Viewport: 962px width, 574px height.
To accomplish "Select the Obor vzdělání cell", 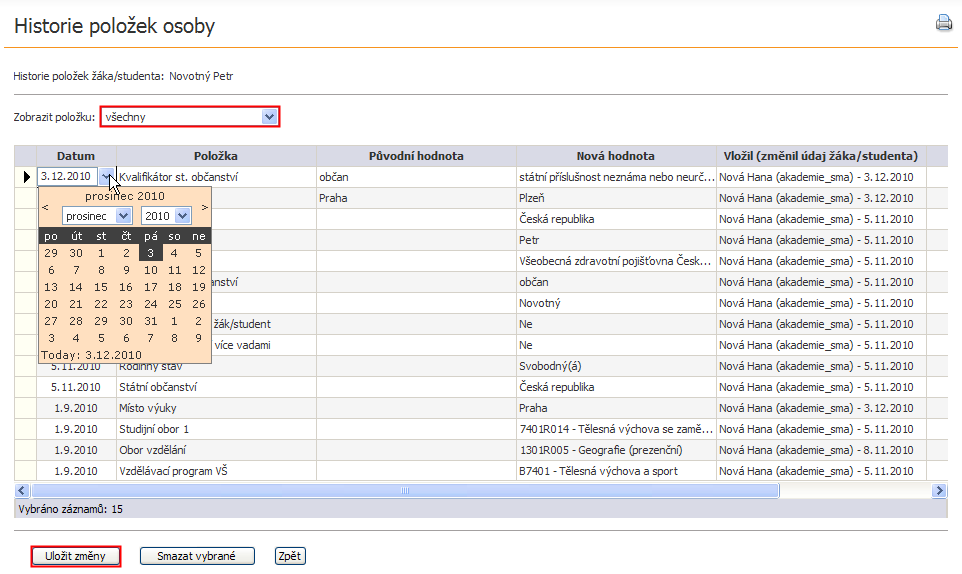I will (216, 450).
